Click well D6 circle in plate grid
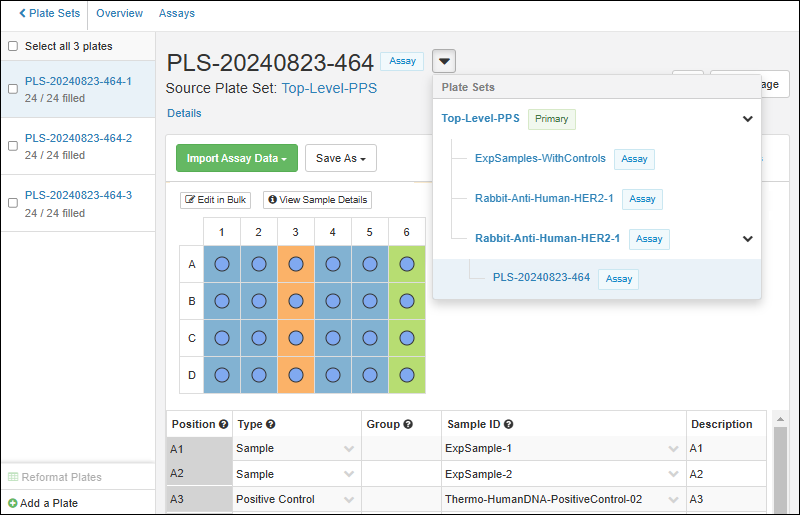The width and height of the screenshot is (800, 515). [407, 375]
